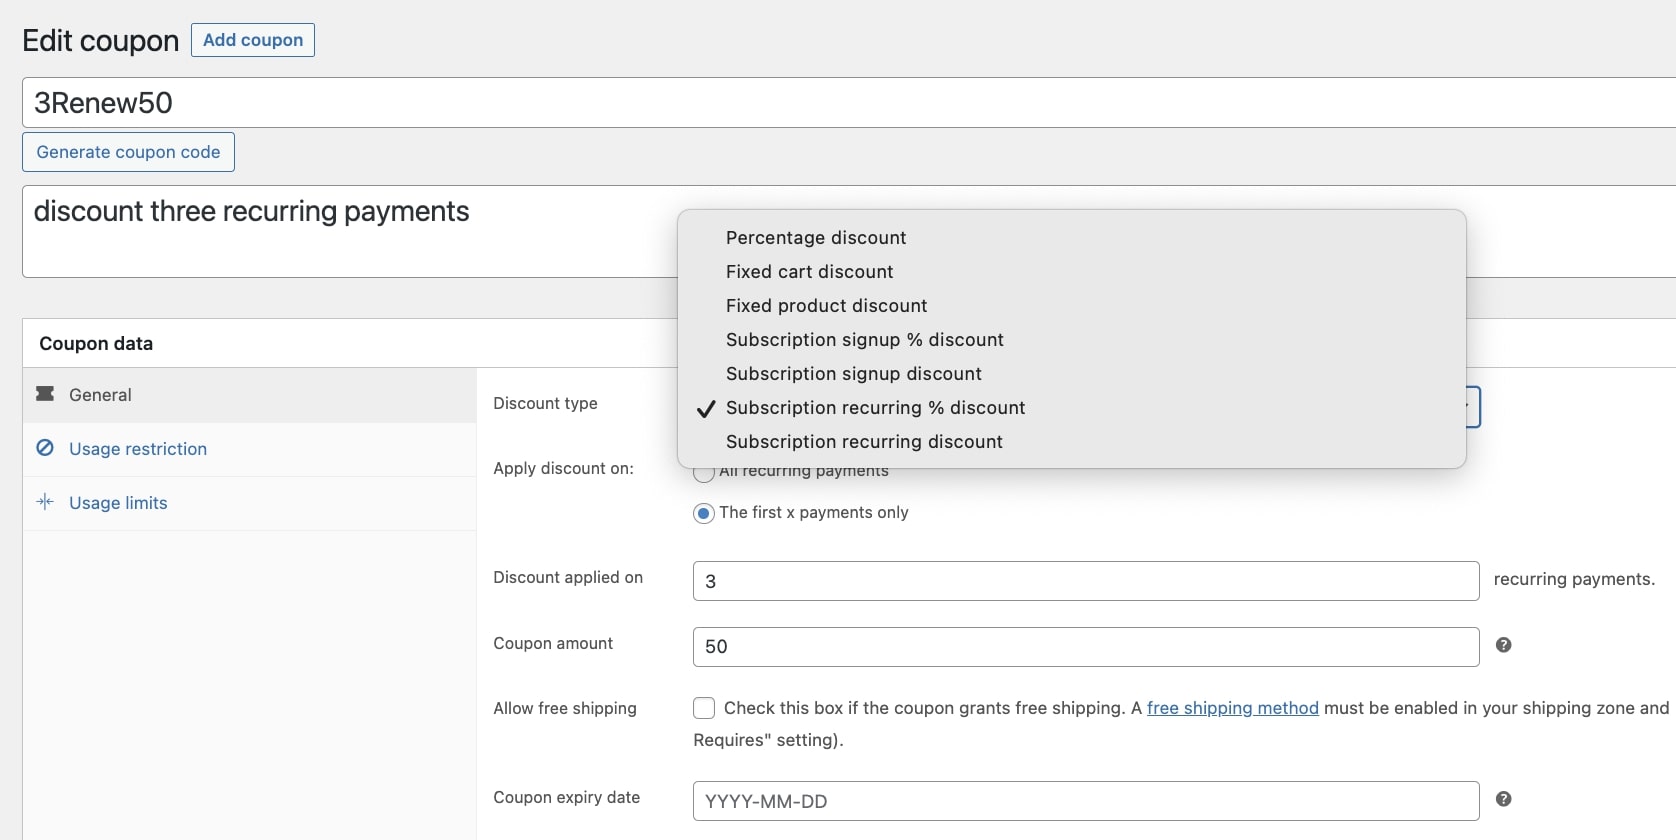1676x840 pixels.
Task: Focus the Coupon amount input field
Action: pos(1085,647)
